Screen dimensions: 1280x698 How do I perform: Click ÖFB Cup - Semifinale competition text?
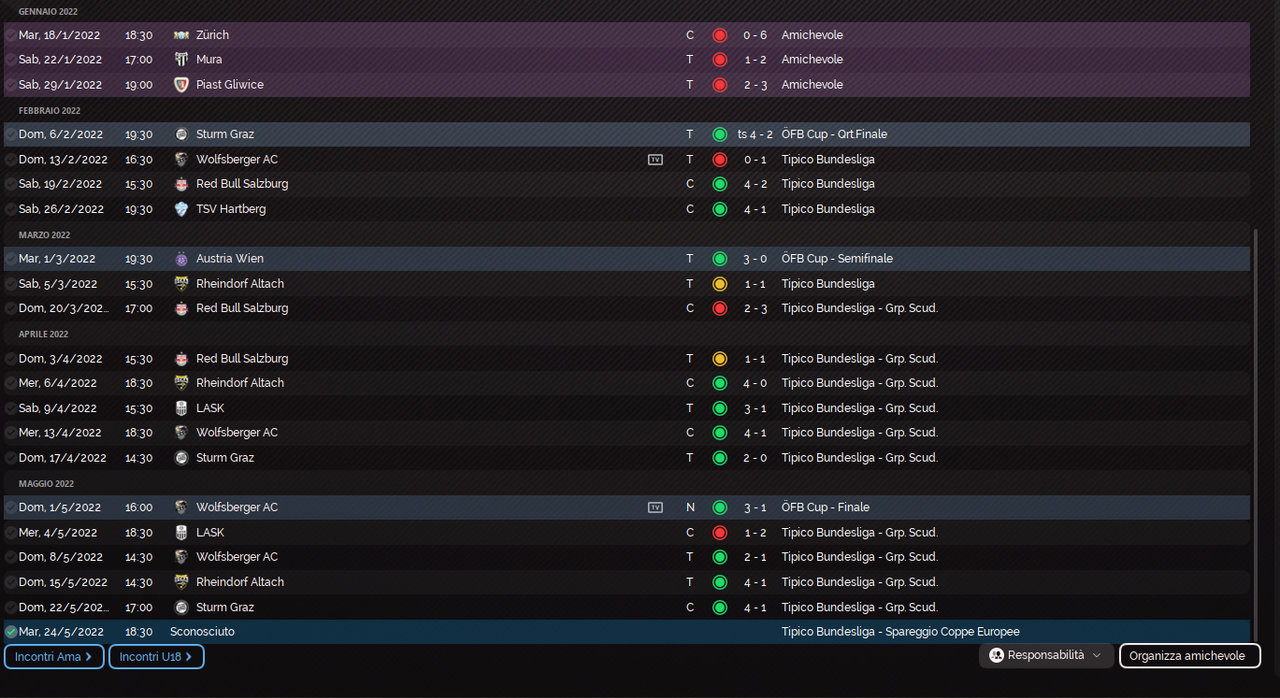click(837, 259)
